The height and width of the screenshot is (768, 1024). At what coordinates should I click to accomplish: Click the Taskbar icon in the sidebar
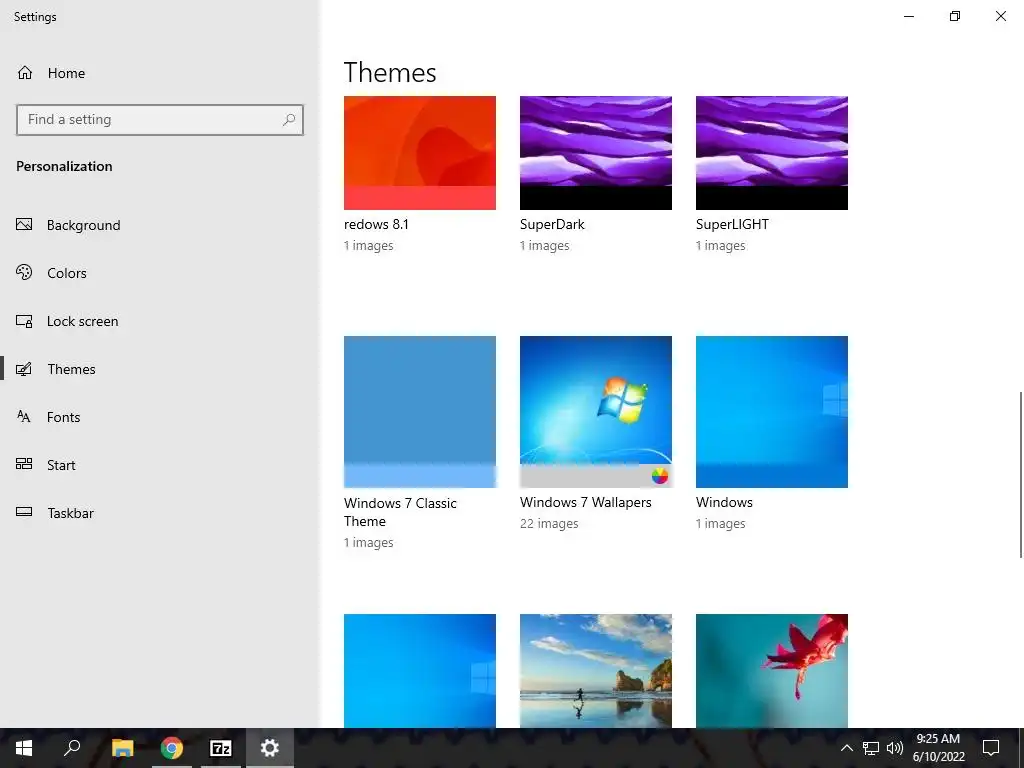(24, 512)
